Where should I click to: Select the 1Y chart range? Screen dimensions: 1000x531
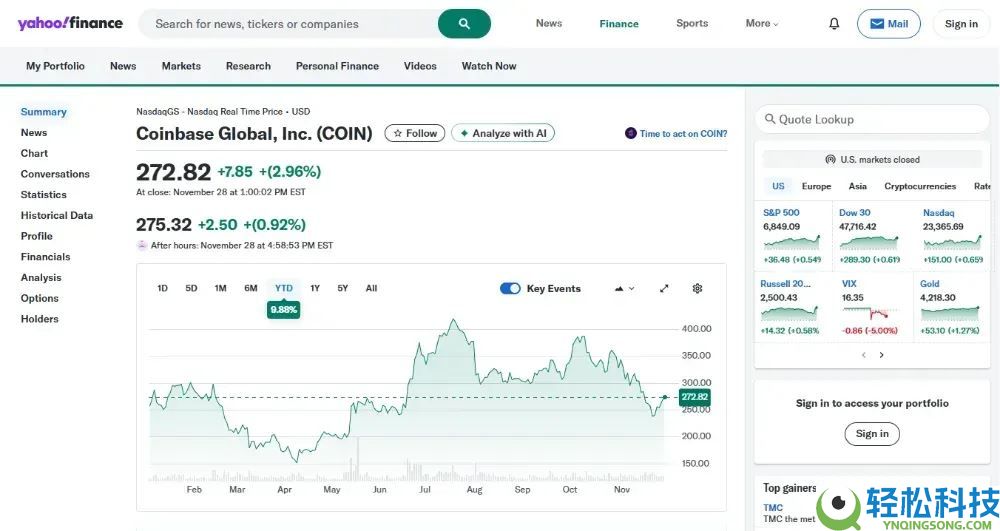[x=315, y=288]
